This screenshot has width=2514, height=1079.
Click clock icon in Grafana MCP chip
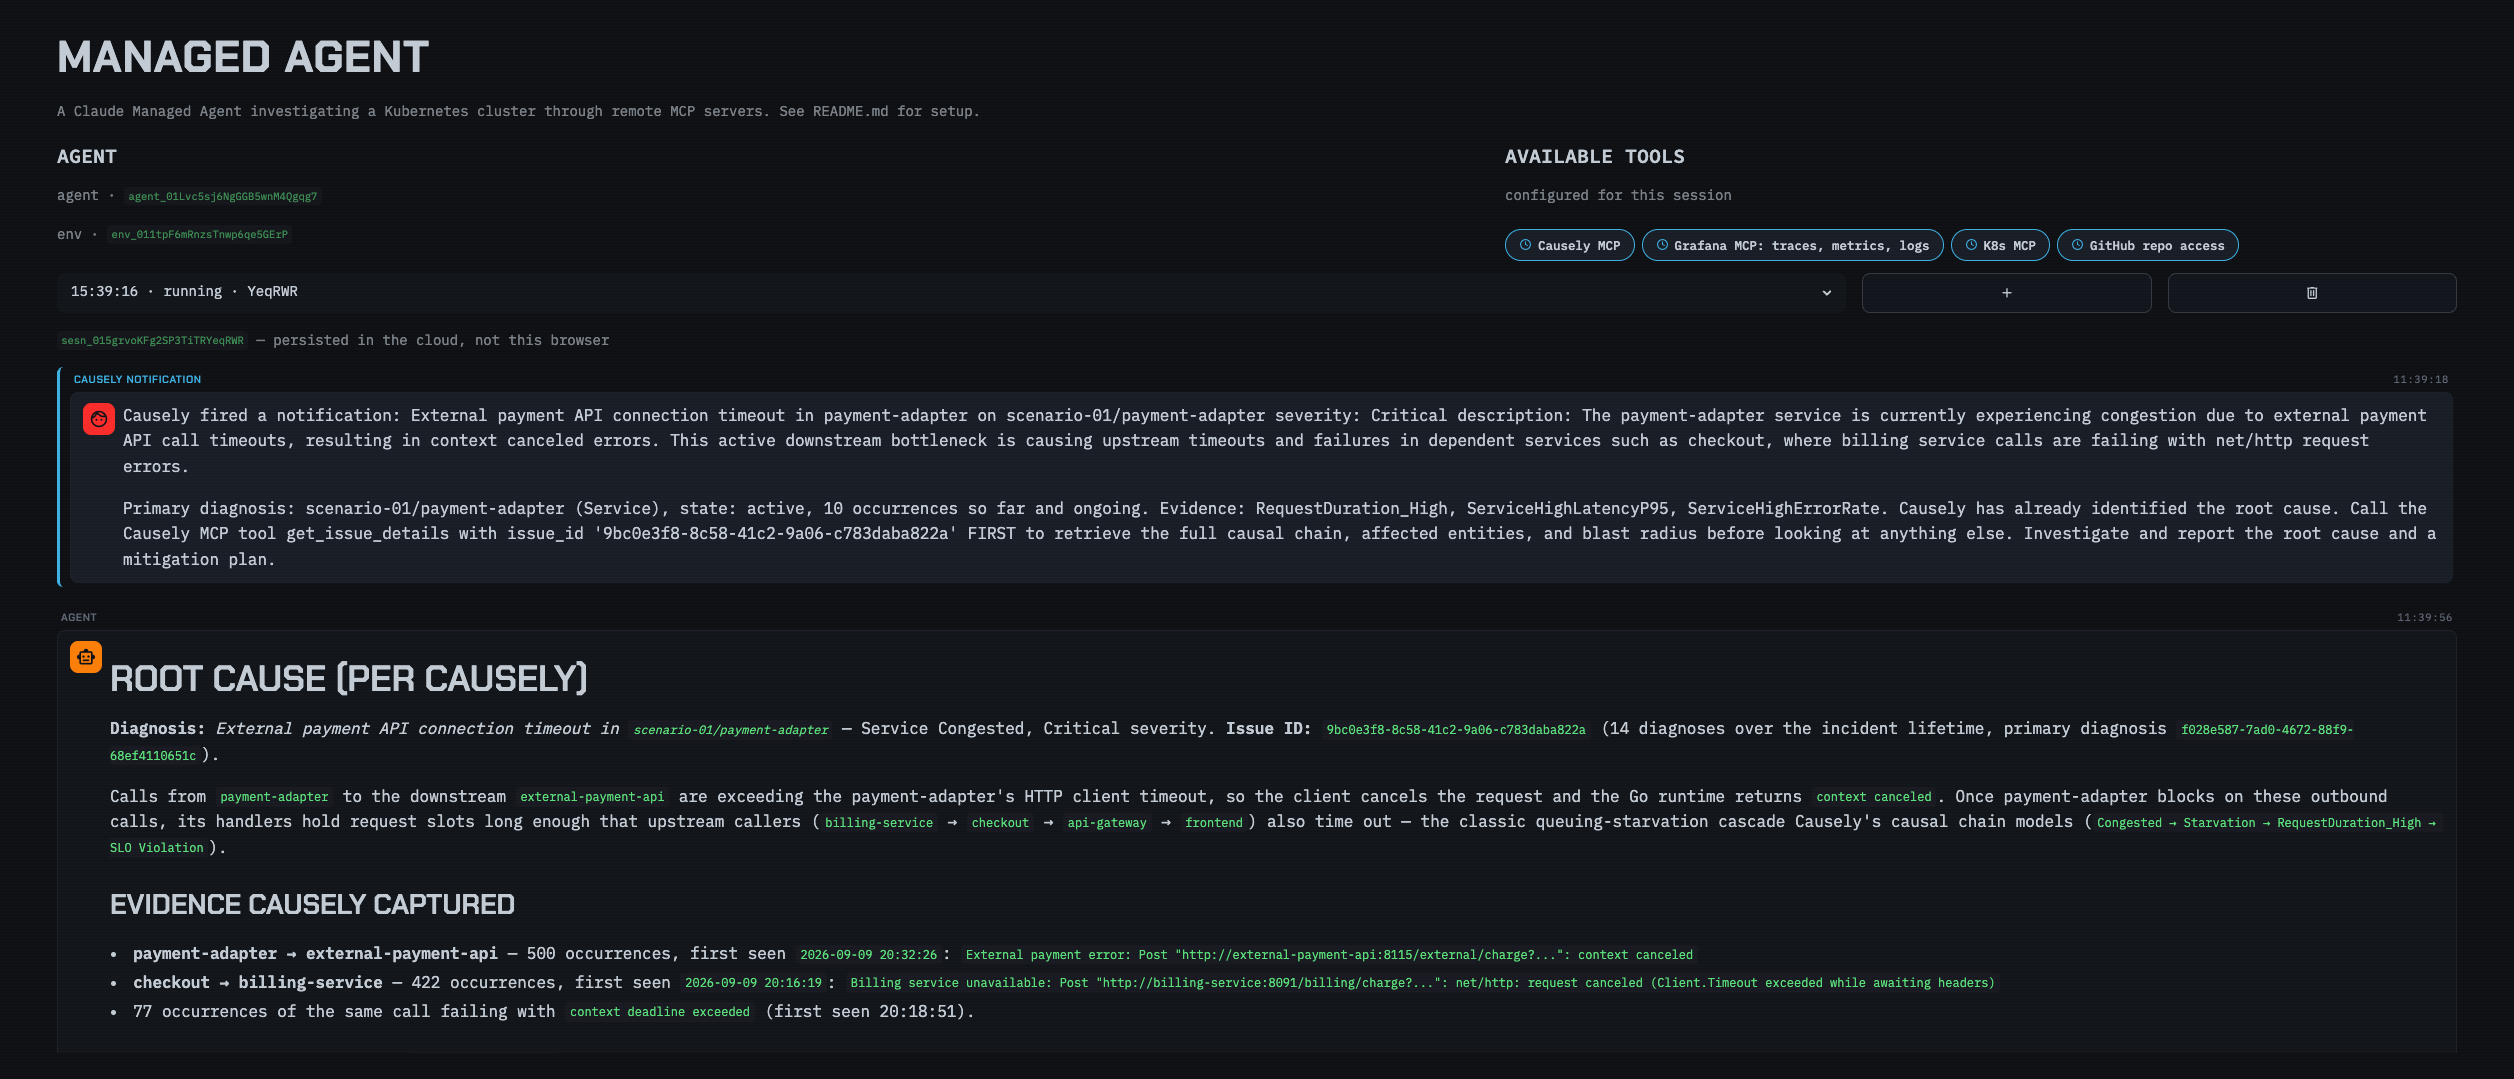1662,245
